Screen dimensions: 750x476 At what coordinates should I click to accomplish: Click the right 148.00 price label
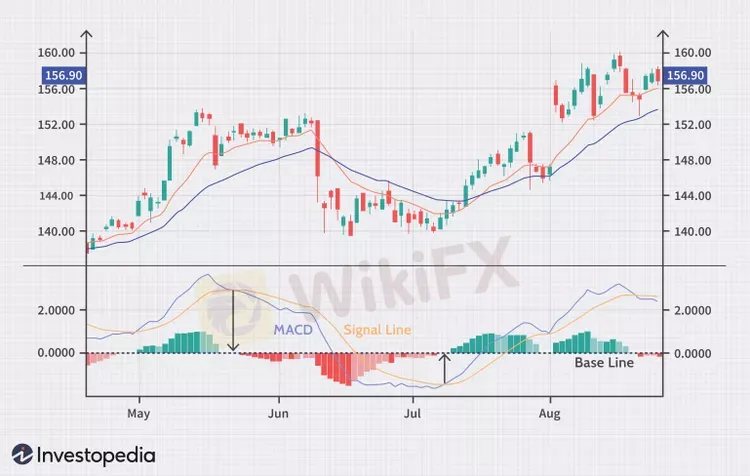693,160
